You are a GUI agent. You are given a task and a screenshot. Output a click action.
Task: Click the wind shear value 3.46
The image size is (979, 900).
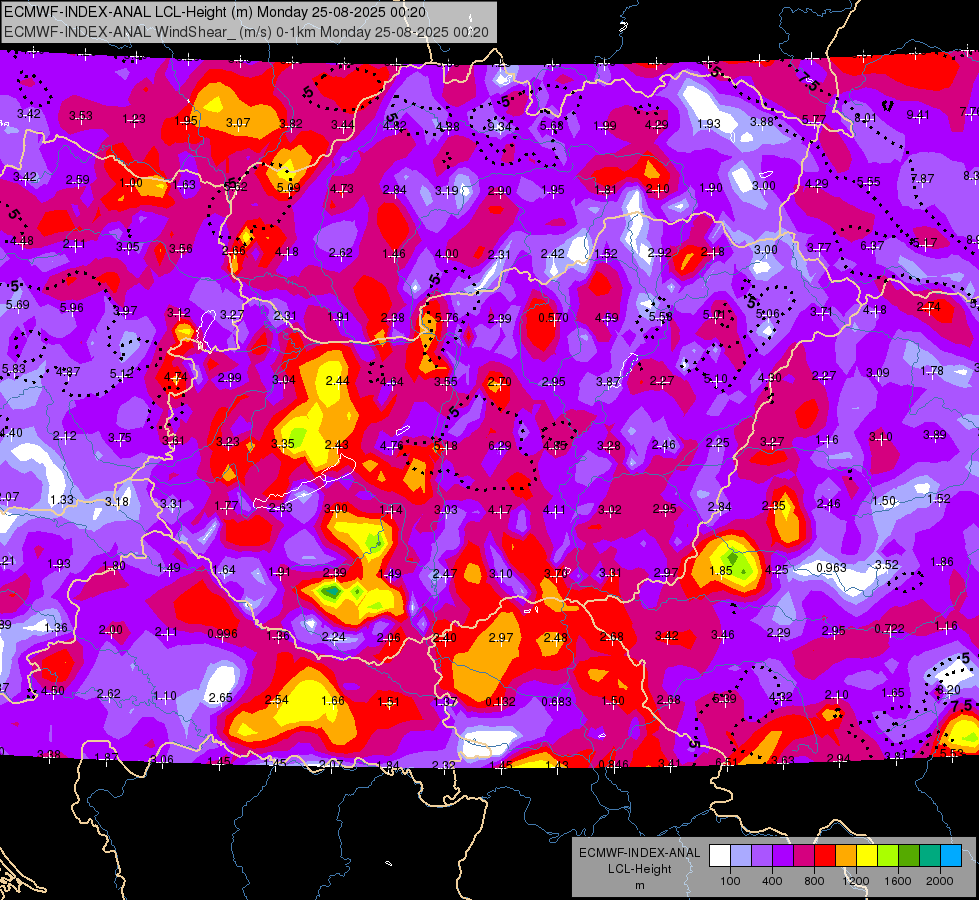pos(723,635)
